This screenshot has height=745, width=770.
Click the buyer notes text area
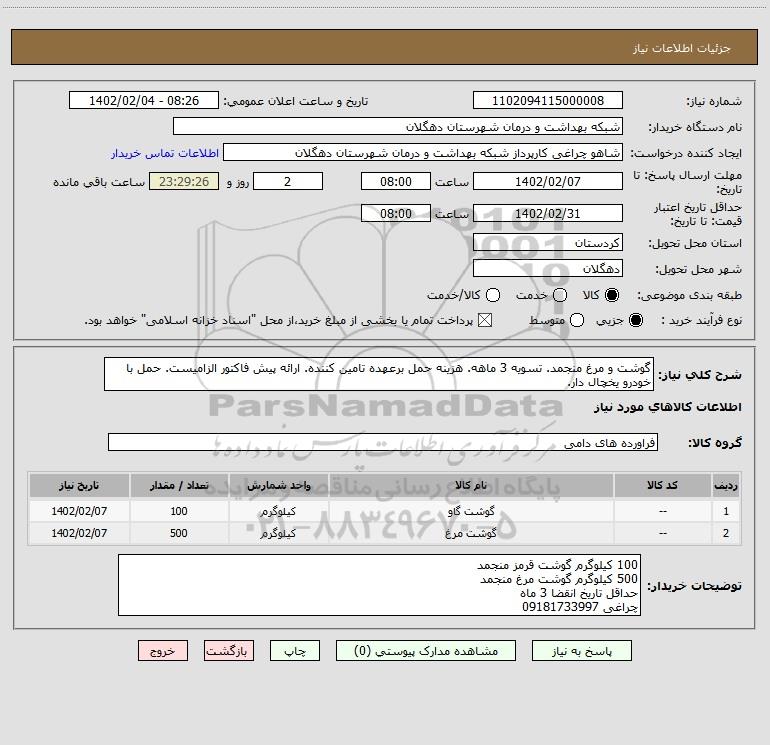pos(379,585)
